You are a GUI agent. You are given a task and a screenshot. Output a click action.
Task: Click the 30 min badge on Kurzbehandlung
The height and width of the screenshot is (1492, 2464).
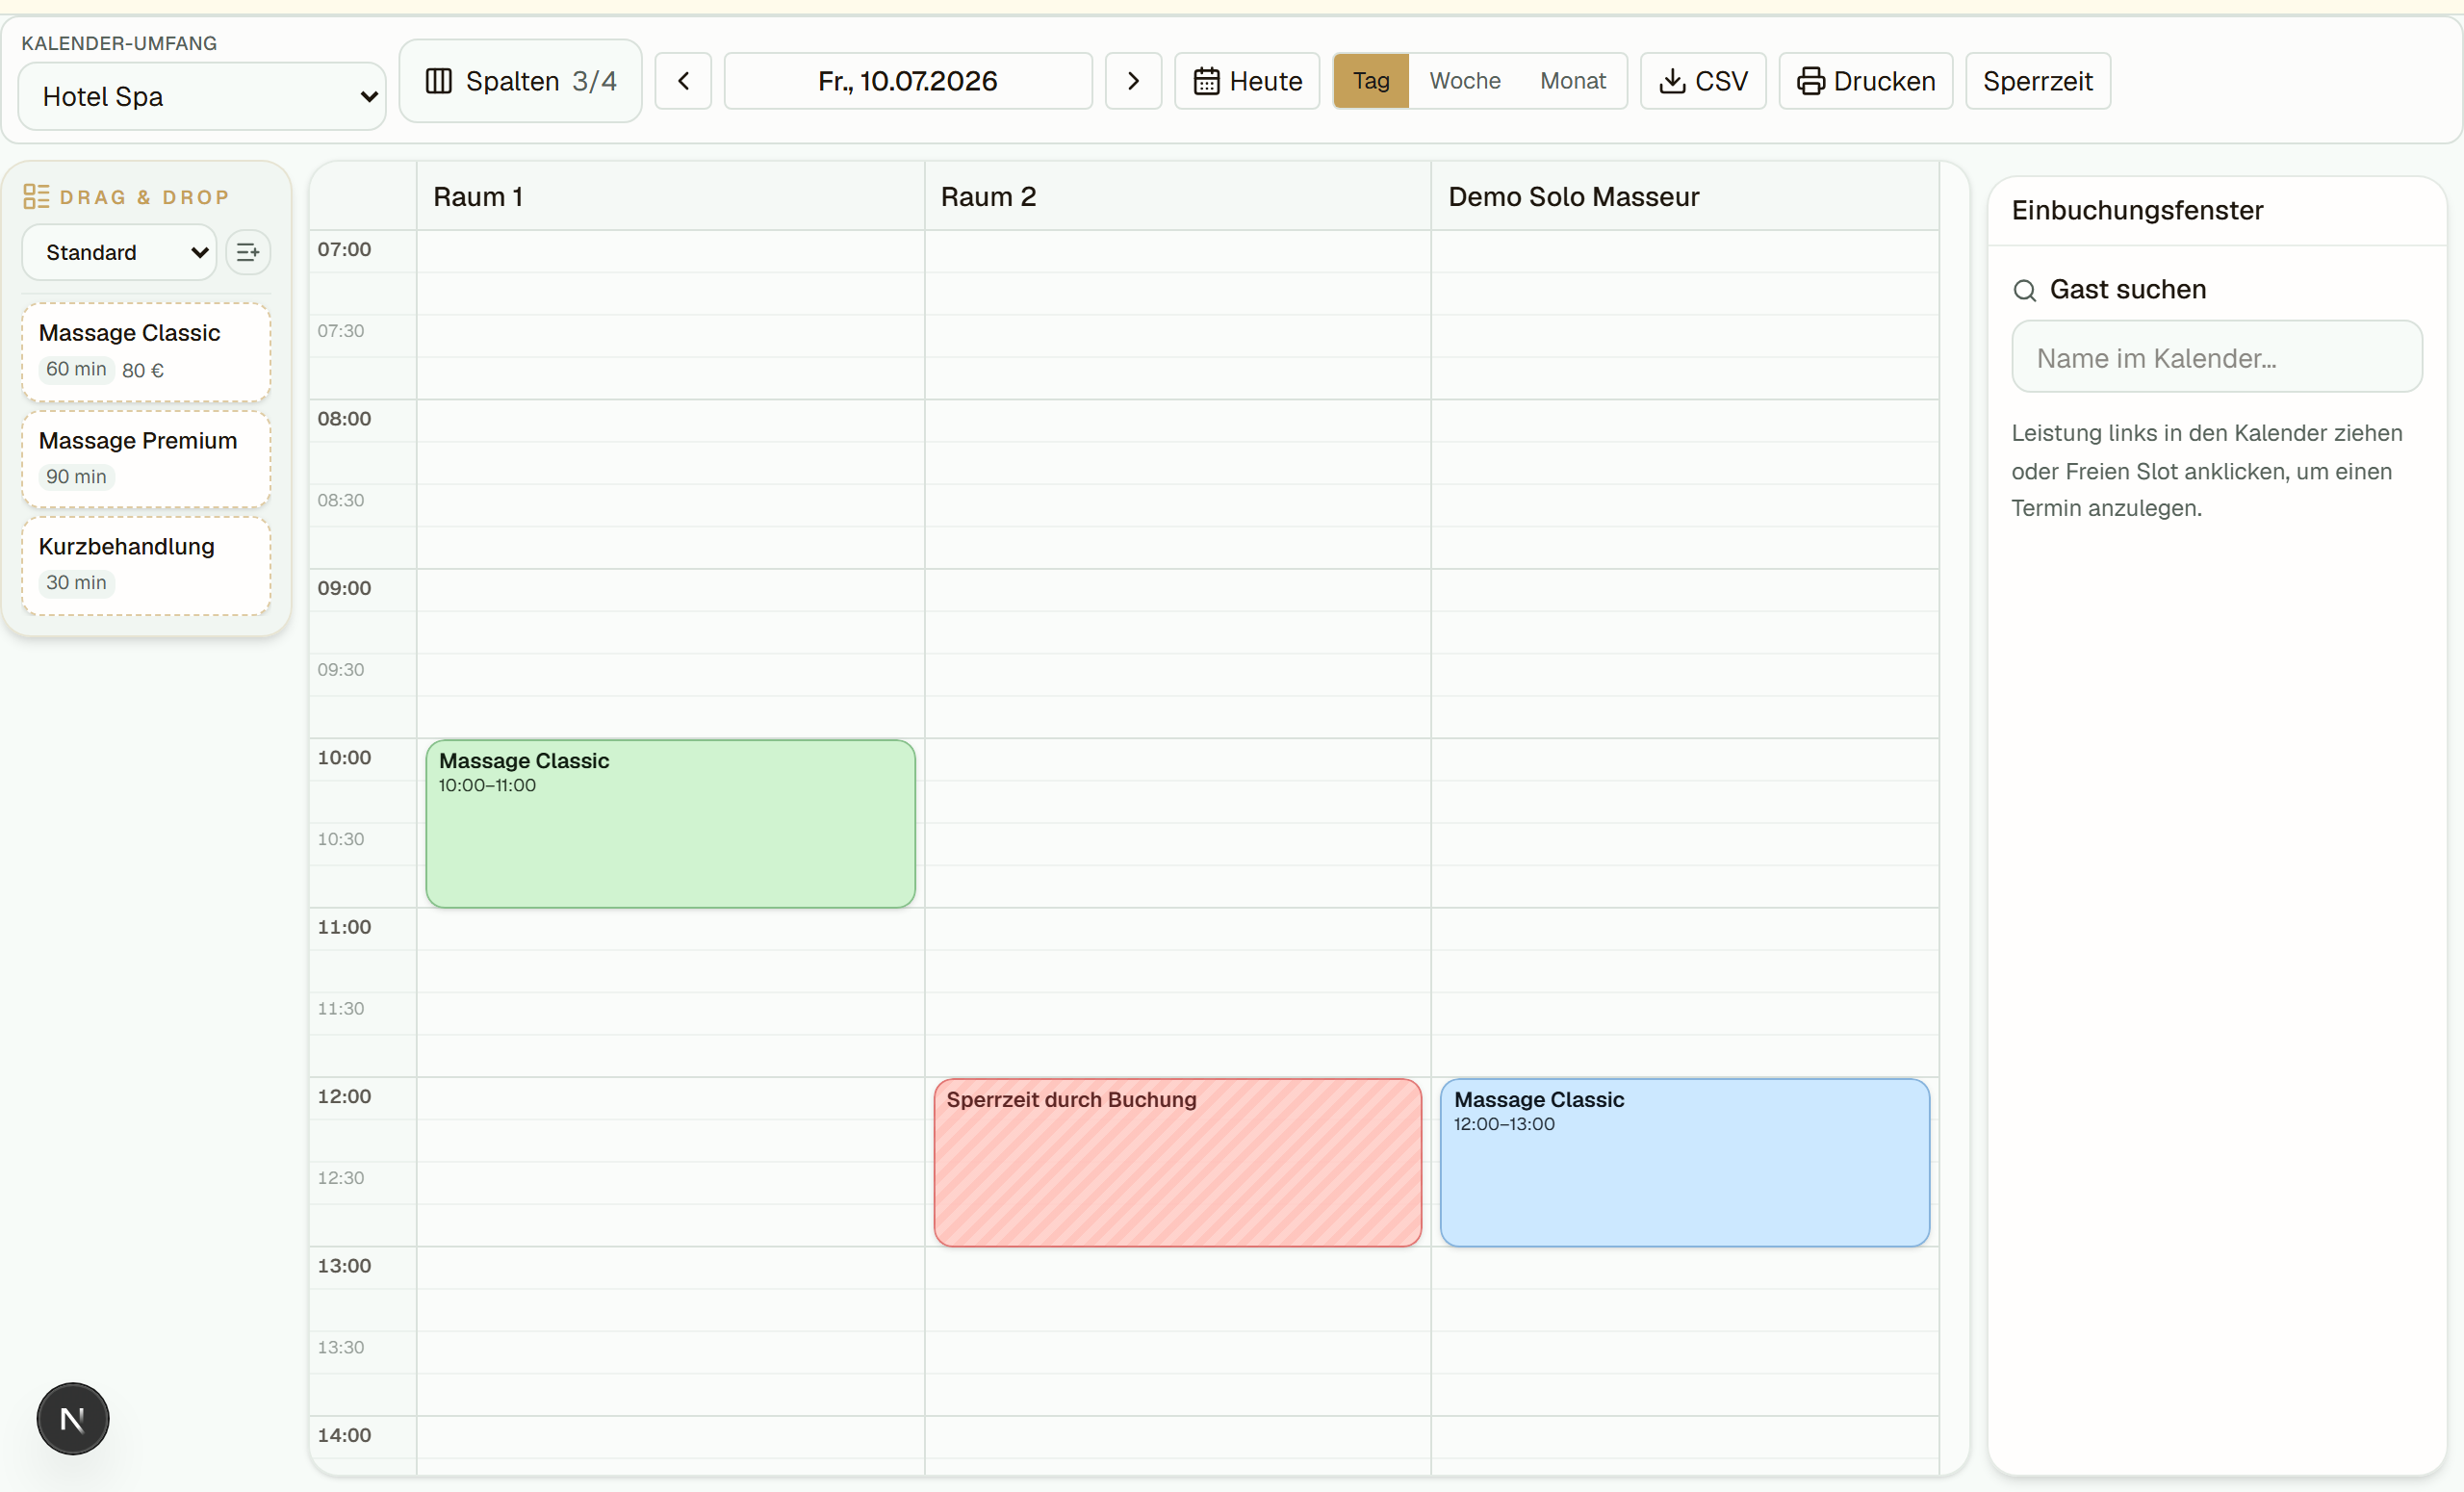pos(76,583)
